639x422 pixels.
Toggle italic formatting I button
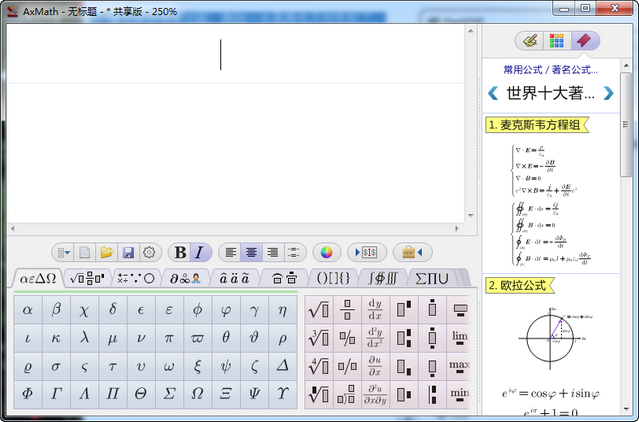coord(200,253)
